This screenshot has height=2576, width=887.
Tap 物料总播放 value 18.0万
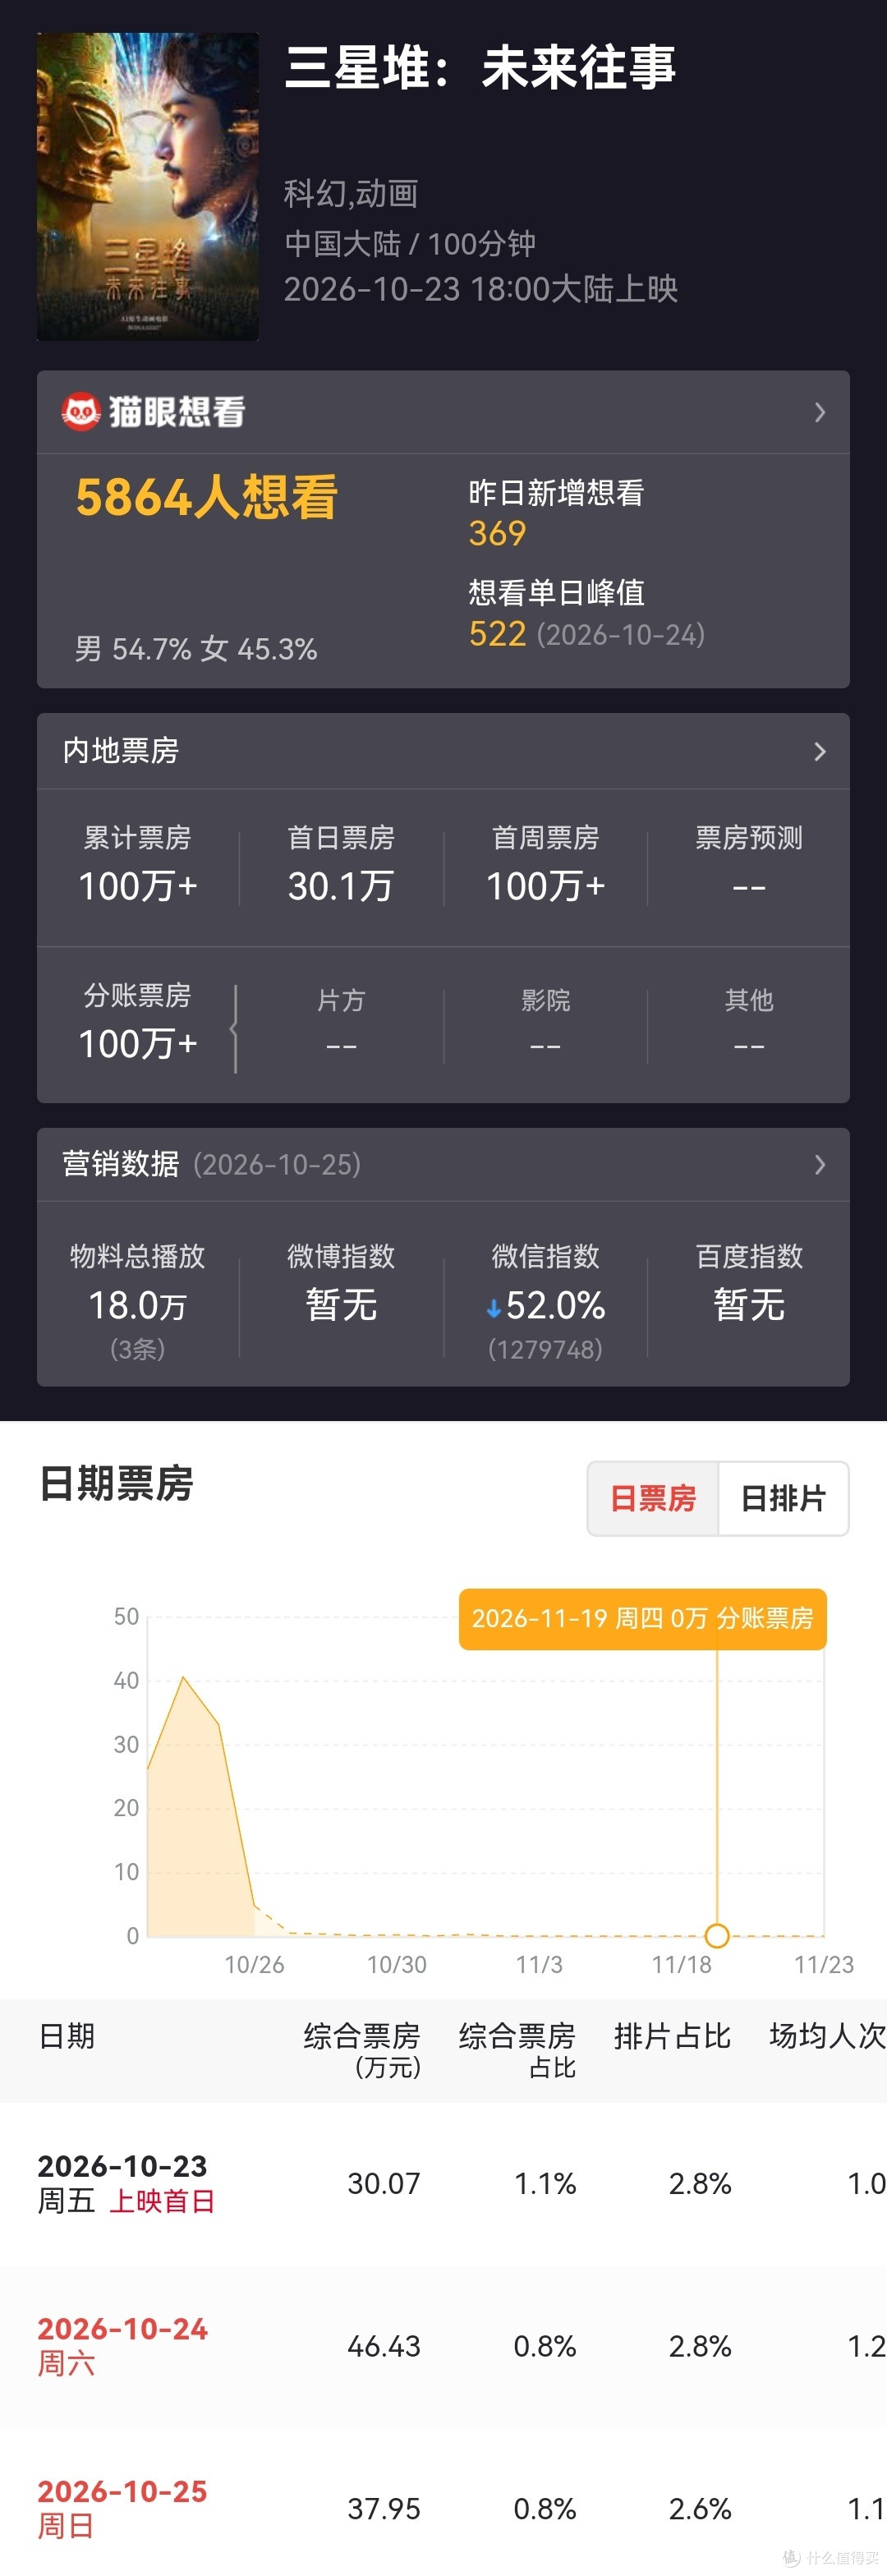click(138, 1305)
